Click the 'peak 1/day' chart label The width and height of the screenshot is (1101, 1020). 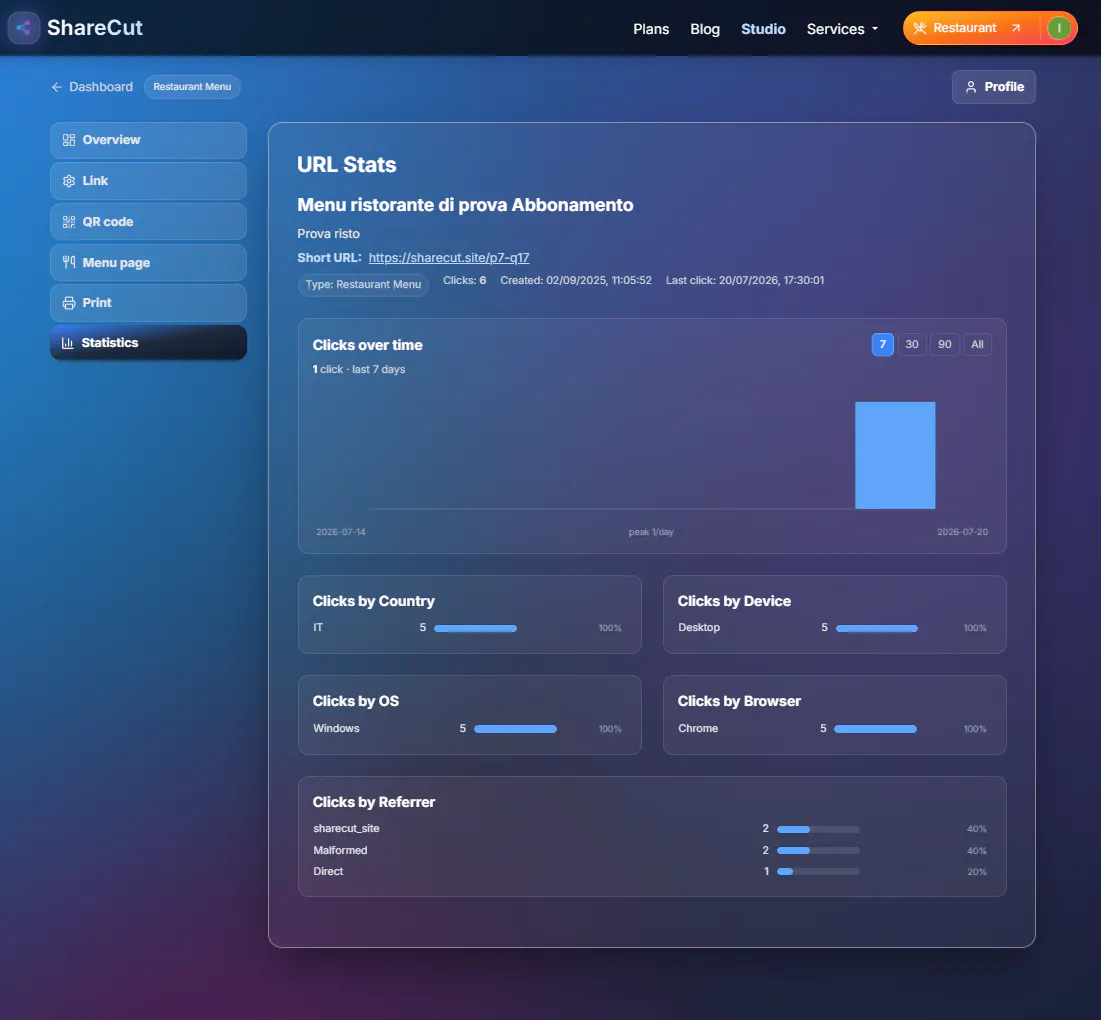pyautogui.click(x=651, y=532)
